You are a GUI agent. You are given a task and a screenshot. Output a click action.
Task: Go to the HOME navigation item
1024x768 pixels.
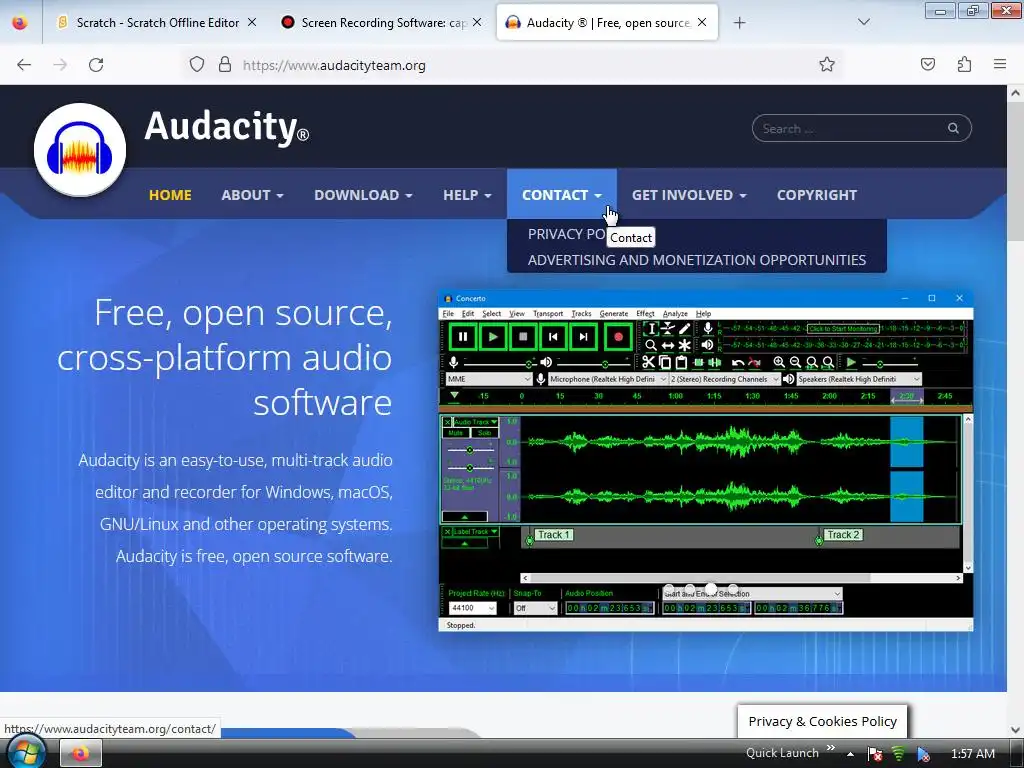pyautogui.click(x=170, y=195)
